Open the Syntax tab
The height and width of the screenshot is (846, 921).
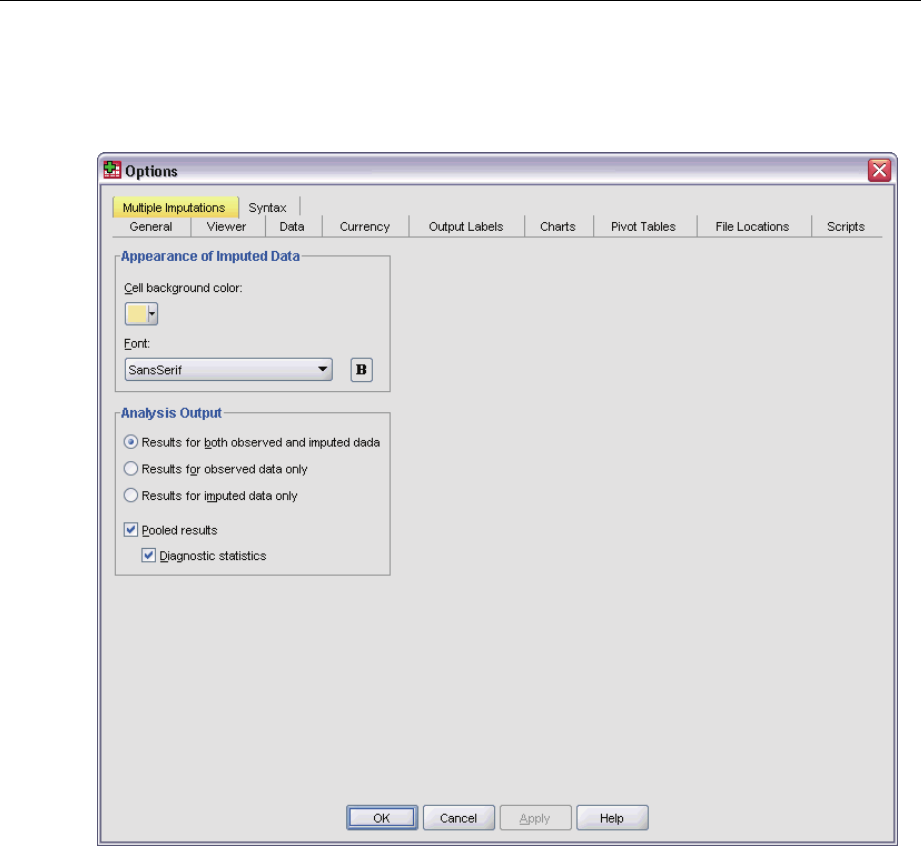[267, 207]
